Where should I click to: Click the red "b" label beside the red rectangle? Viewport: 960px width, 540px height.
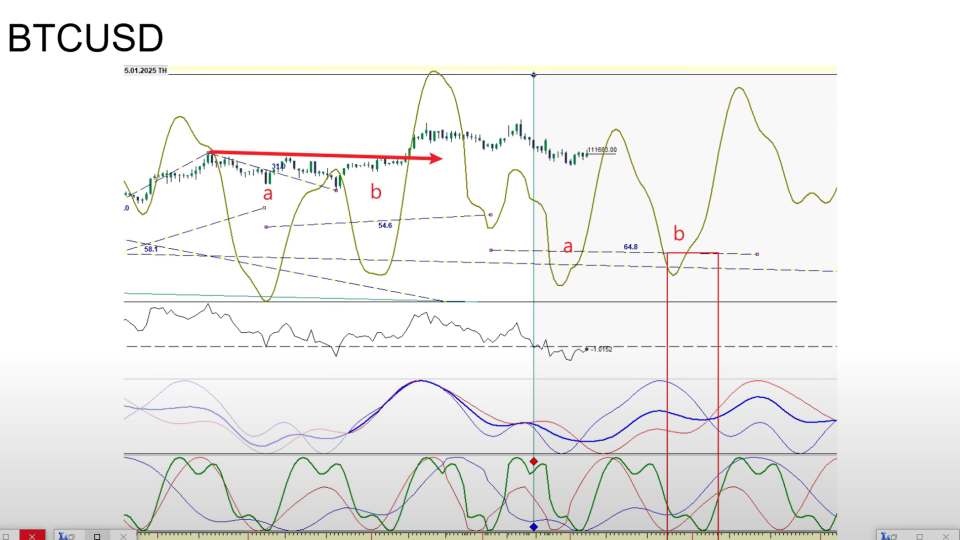coord(679,234)
